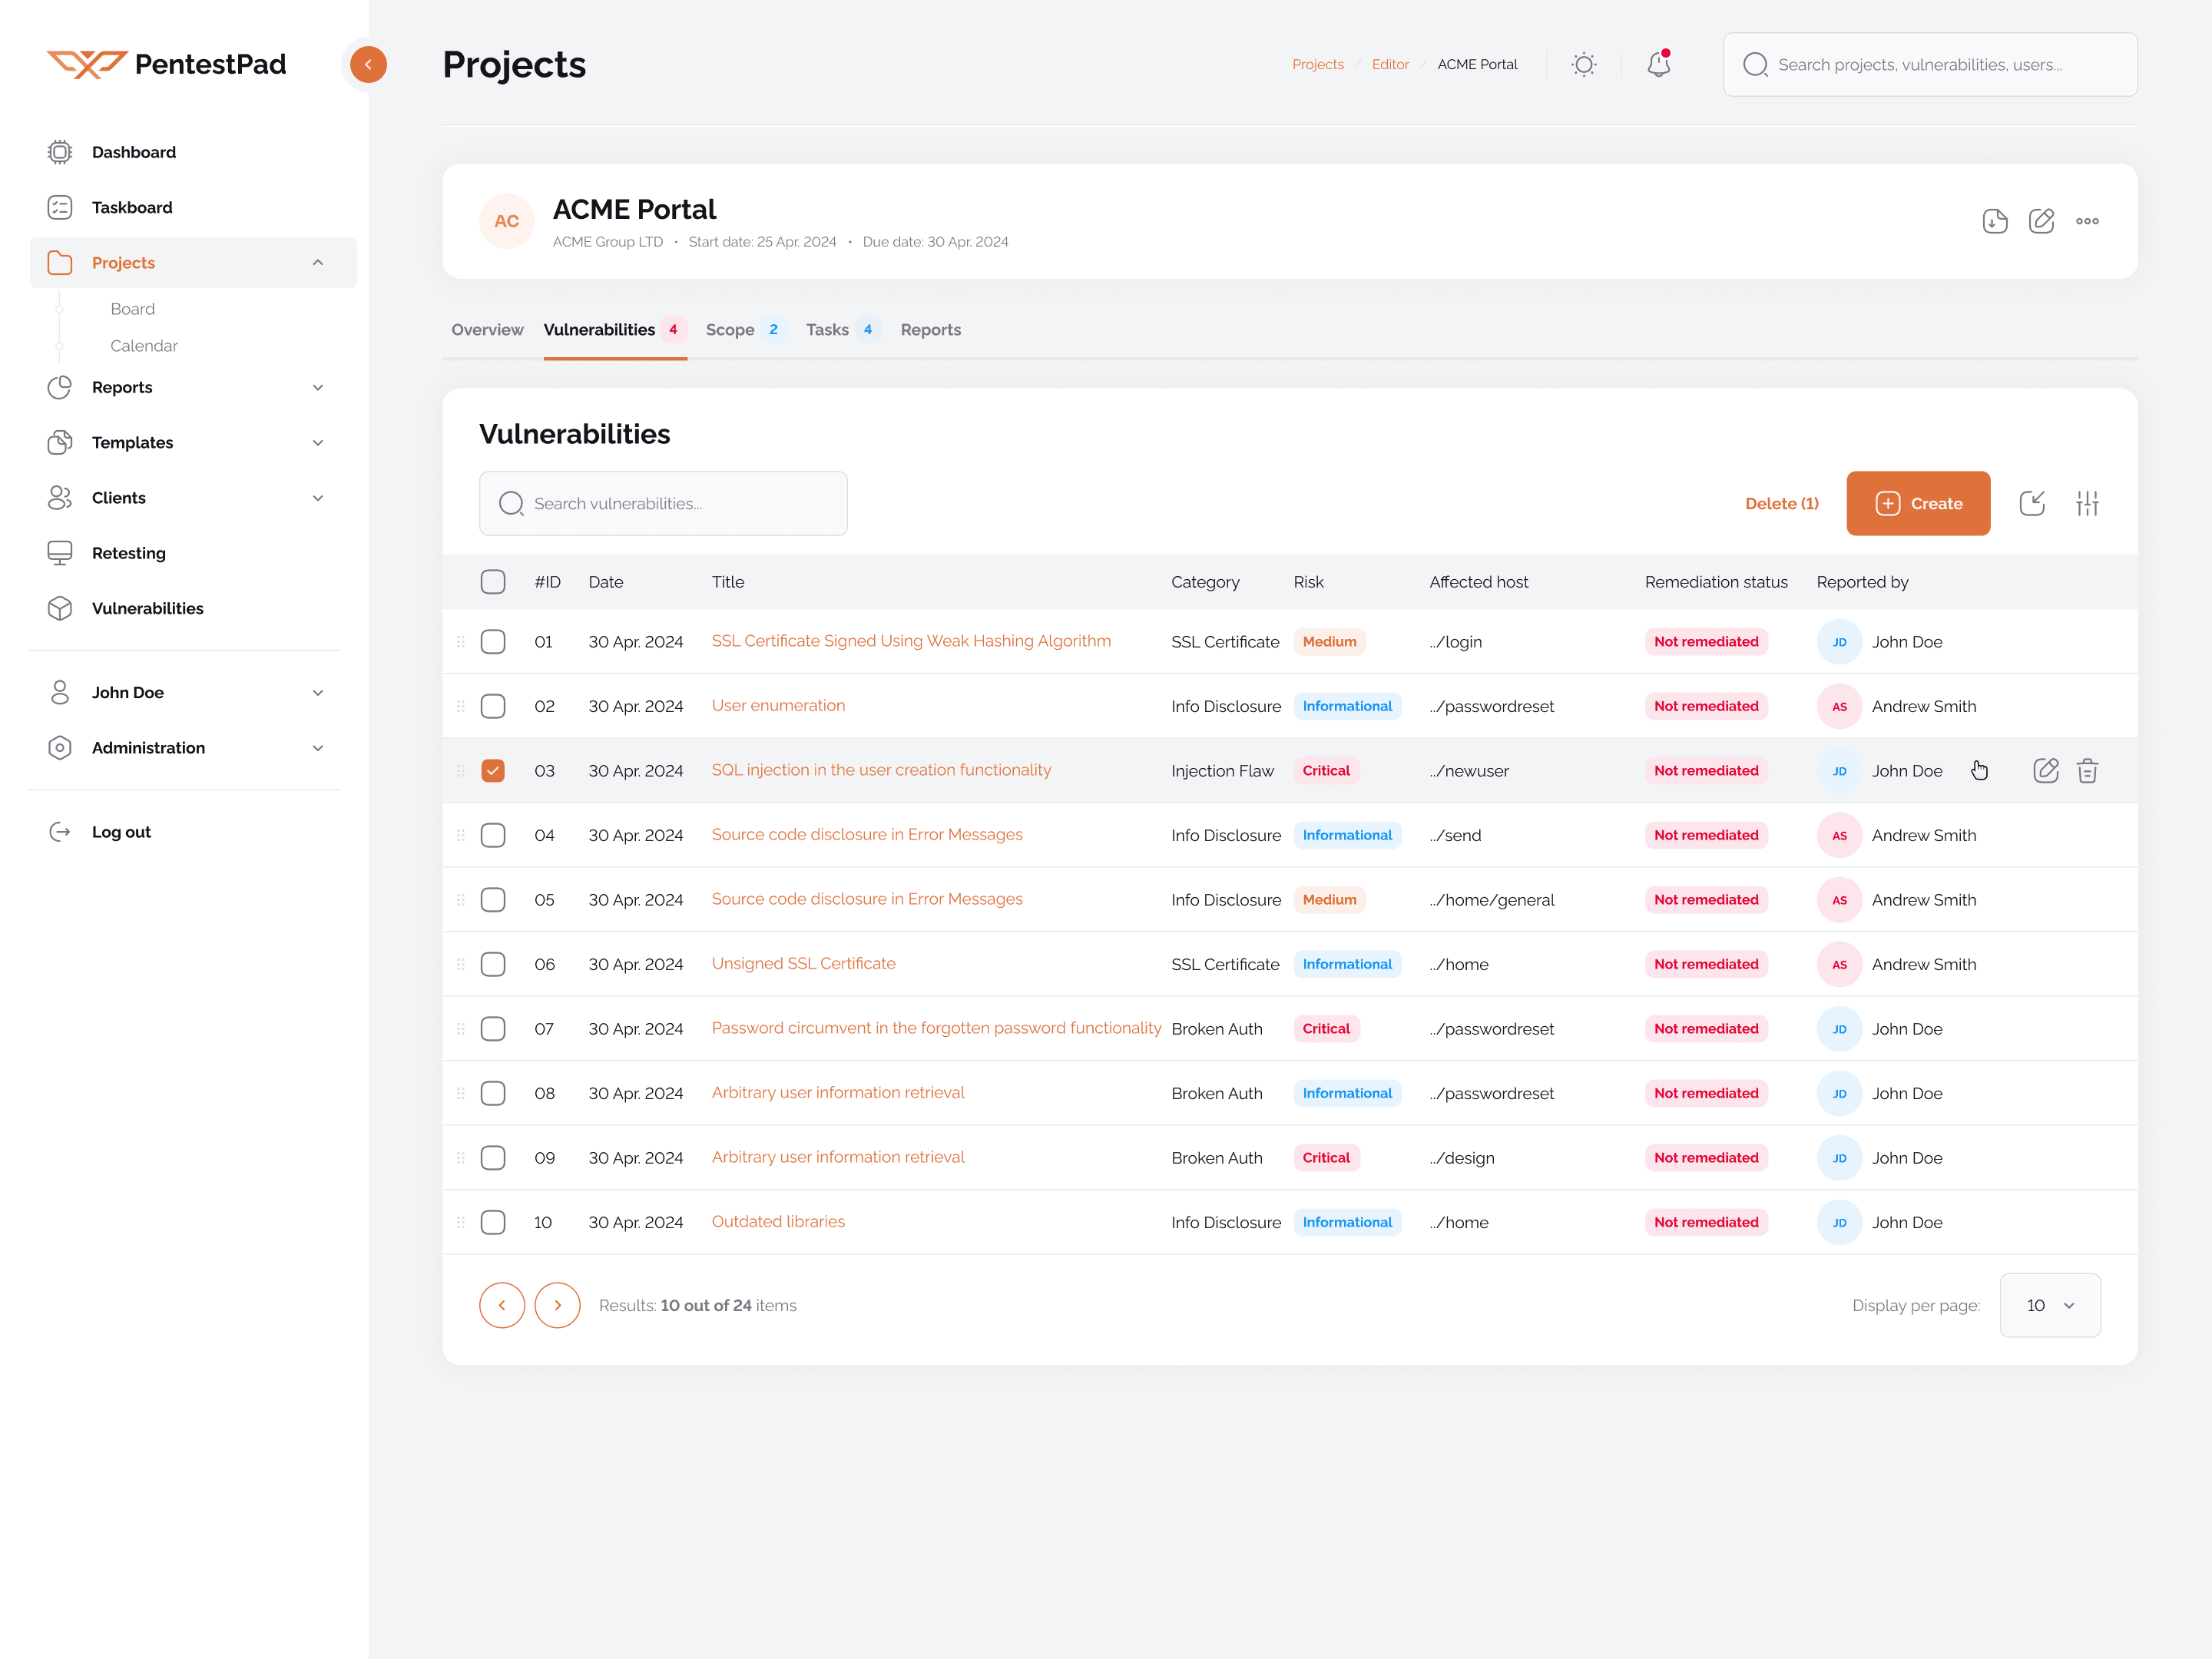Image resolution: width=2212 pixels, height=1659 pixels.
Task: Uncheck the SQL injection vulnerability checkbox
Action: point(493,770)
